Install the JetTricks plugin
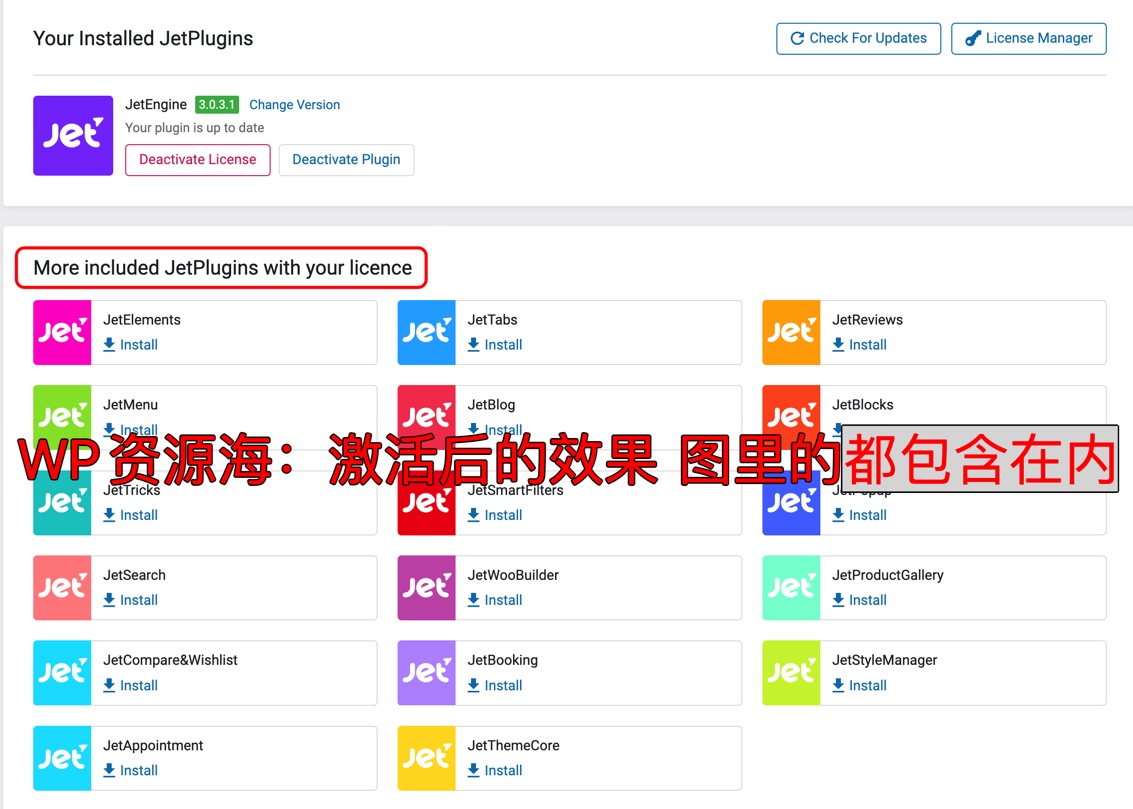 [131, 515]
